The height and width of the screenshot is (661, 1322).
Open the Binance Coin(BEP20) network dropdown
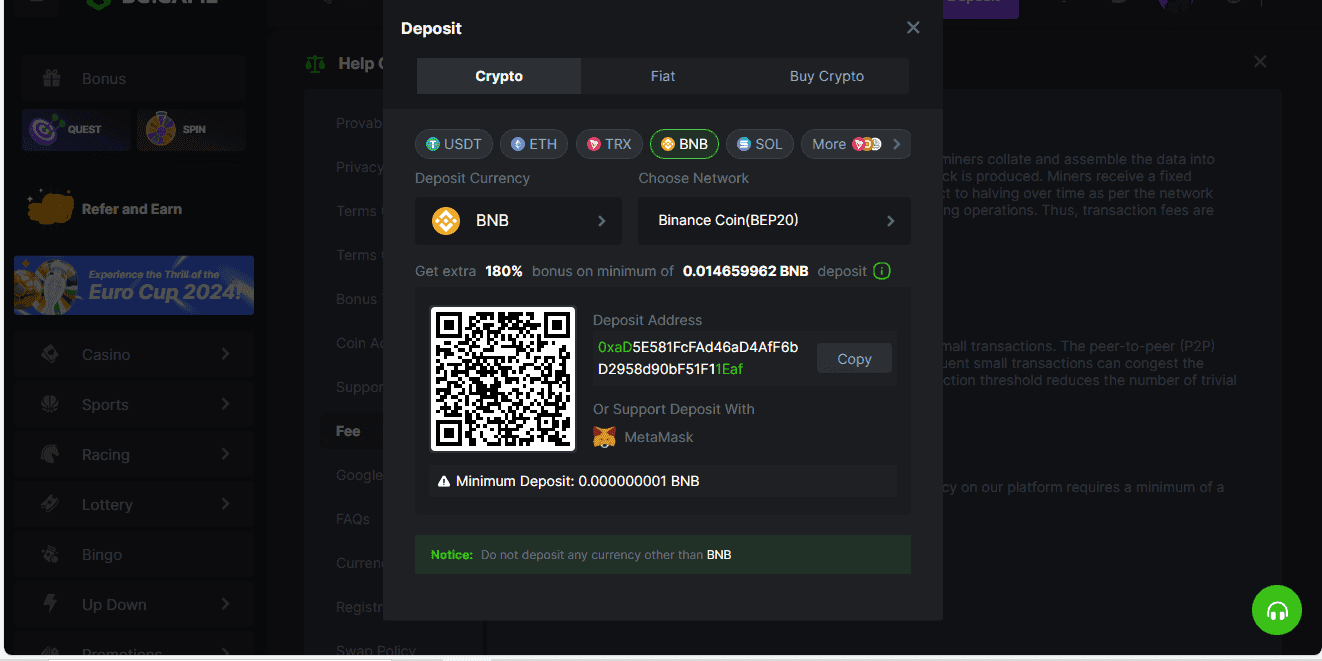click(774, 221)
